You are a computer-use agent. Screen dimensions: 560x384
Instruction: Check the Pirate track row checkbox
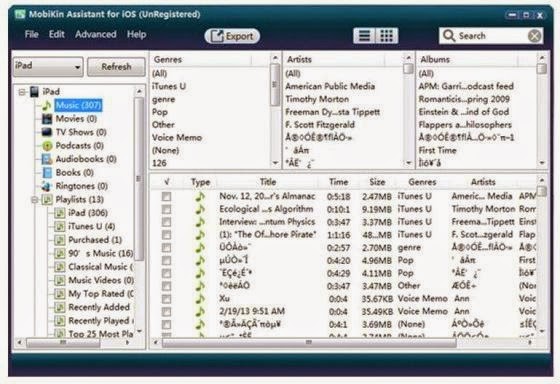pos(166,235)
